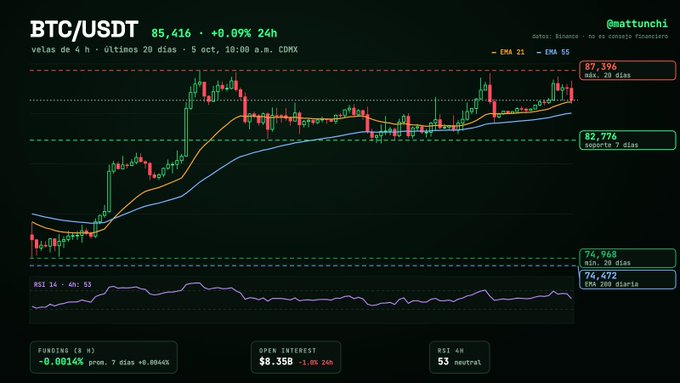Click the "datos: Binance" disclaimer text
The height and width of the screenshot is (383, 680).
pyautogui.click(x=600, y=36)
